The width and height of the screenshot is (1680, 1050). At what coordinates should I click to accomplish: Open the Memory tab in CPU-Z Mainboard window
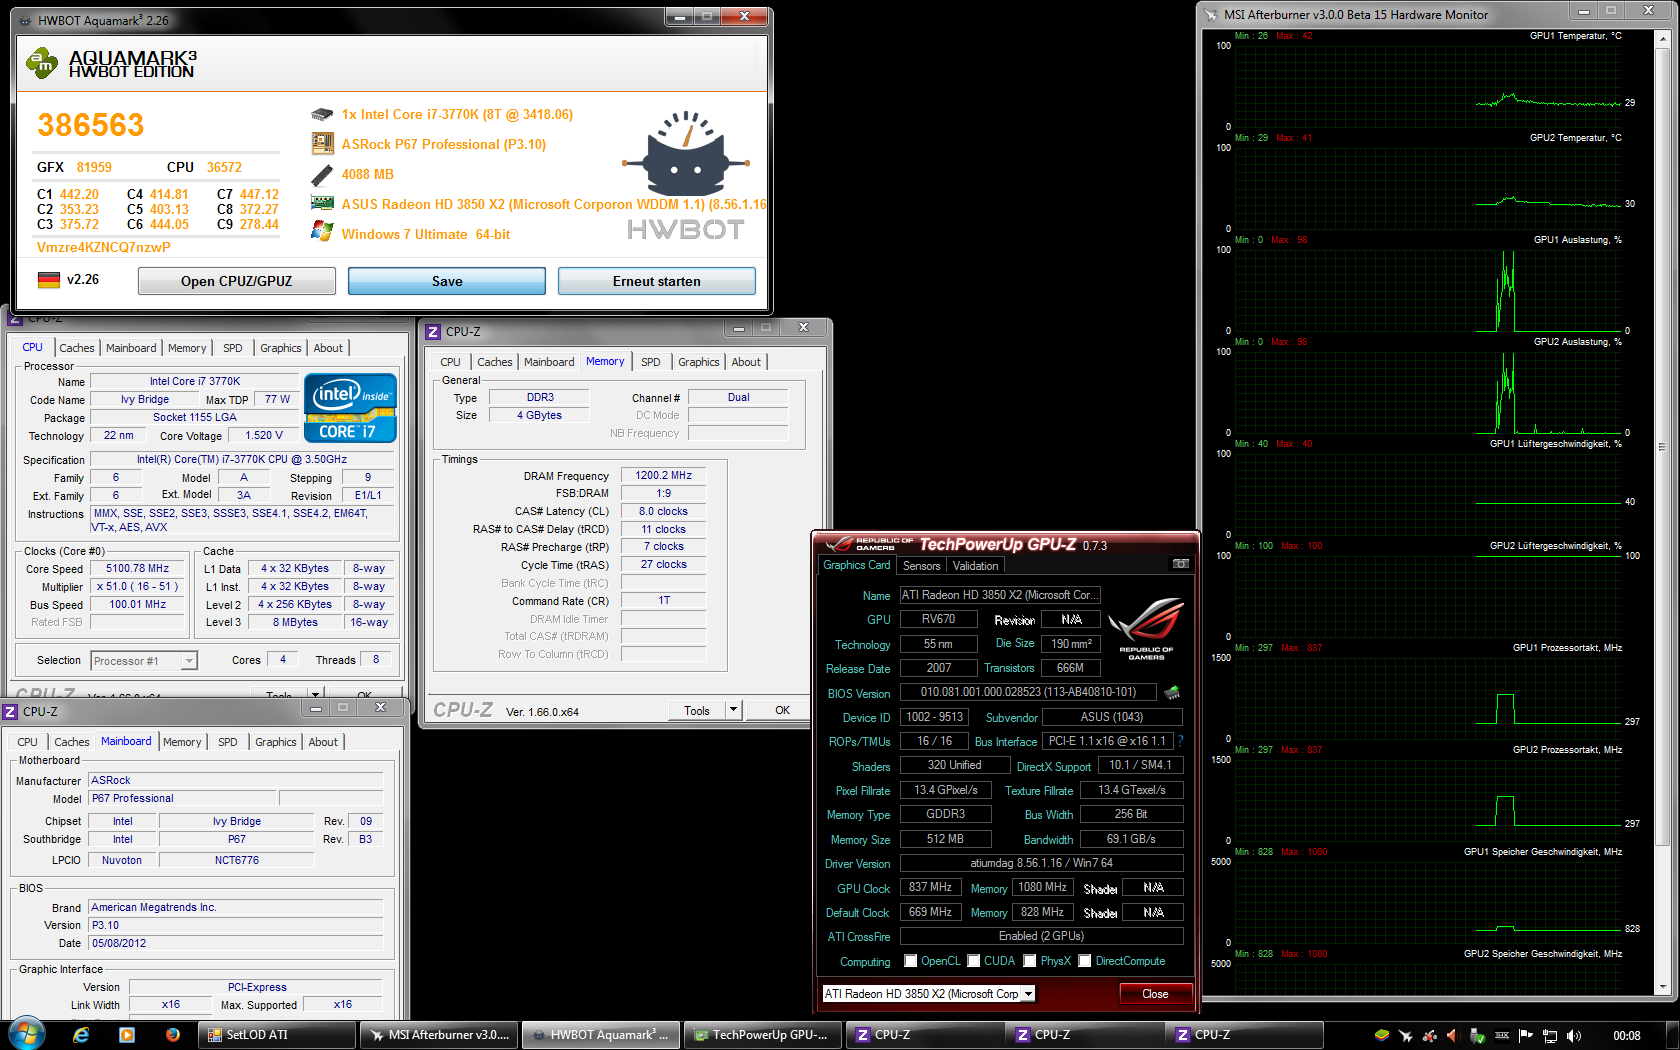[x=182, y=742]
